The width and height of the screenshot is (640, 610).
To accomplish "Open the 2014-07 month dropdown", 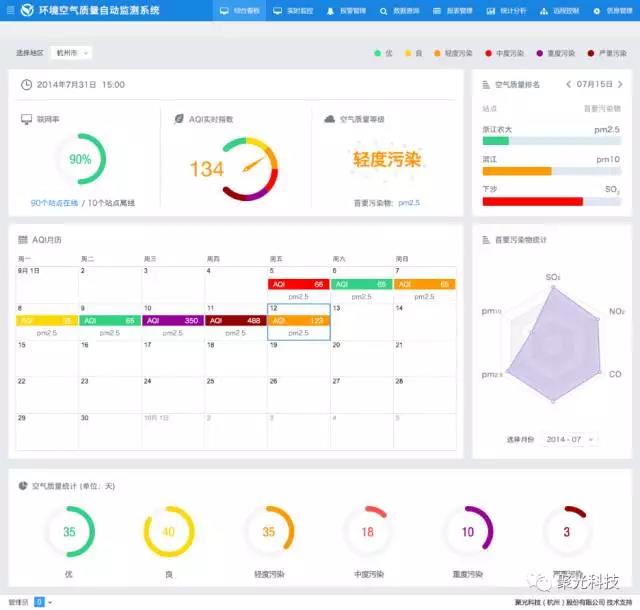I will click(x=569, y=439).
